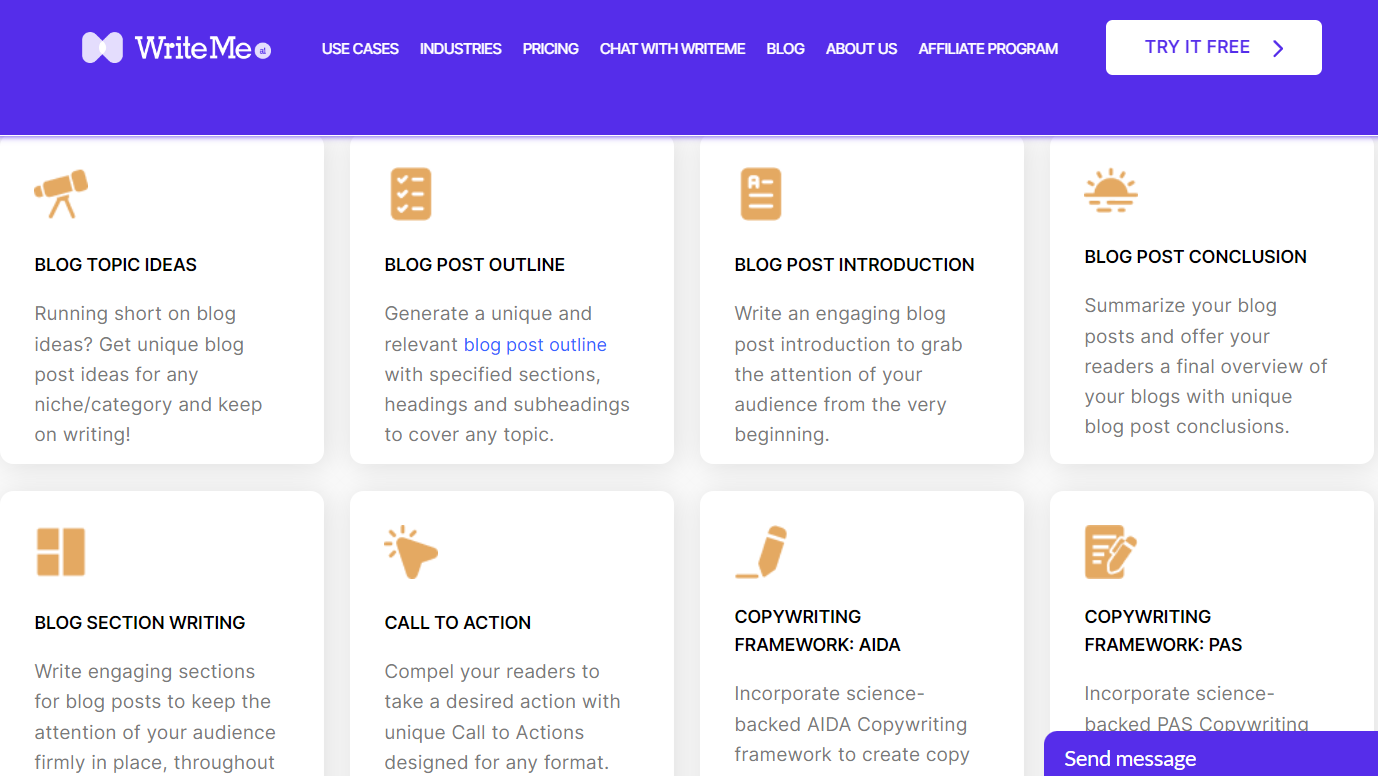The height and width of the screenshot is (776, 1378).
Task: Go to the Pricing page
Action: (550, 49)
